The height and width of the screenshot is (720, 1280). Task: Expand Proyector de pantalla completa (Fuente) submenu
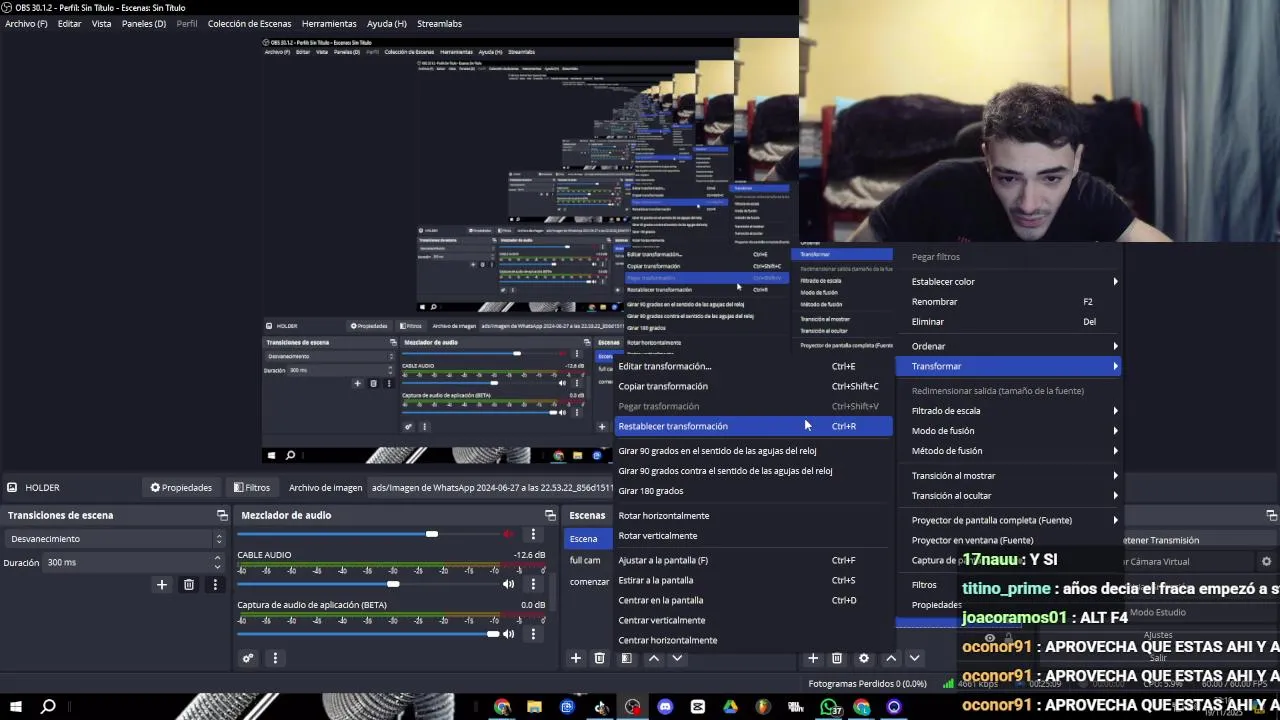[x=1008, y=520]
